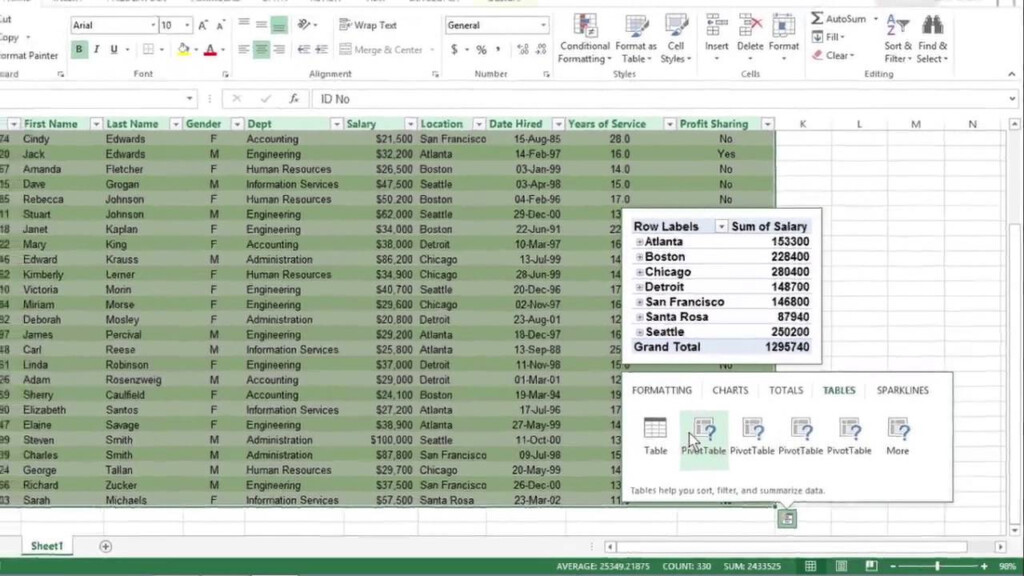The image size is (1024, 576).
Task: Click More in Quick Analysis tables
Action: (897, 436)
